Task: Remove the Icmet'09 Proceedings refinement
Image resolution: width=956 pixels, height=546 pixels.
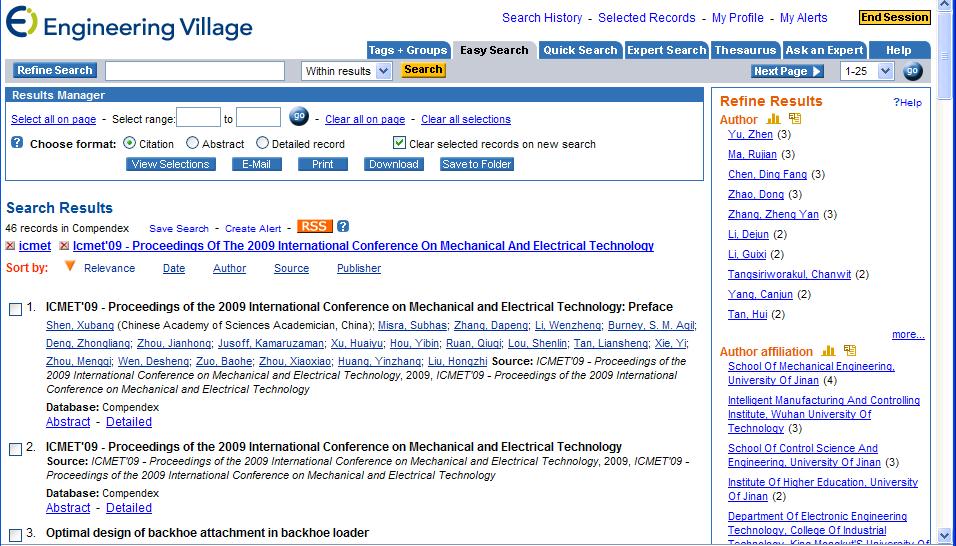Action: point(63,246)
